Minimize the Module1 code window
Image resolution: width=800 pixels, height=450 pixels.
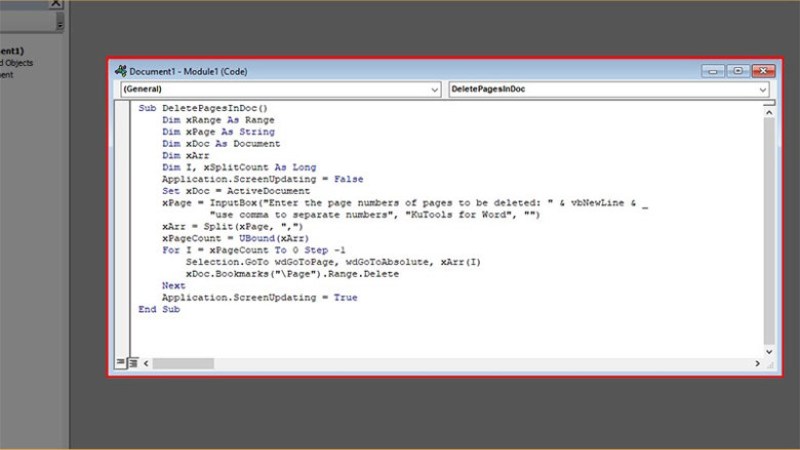(713, 71)
